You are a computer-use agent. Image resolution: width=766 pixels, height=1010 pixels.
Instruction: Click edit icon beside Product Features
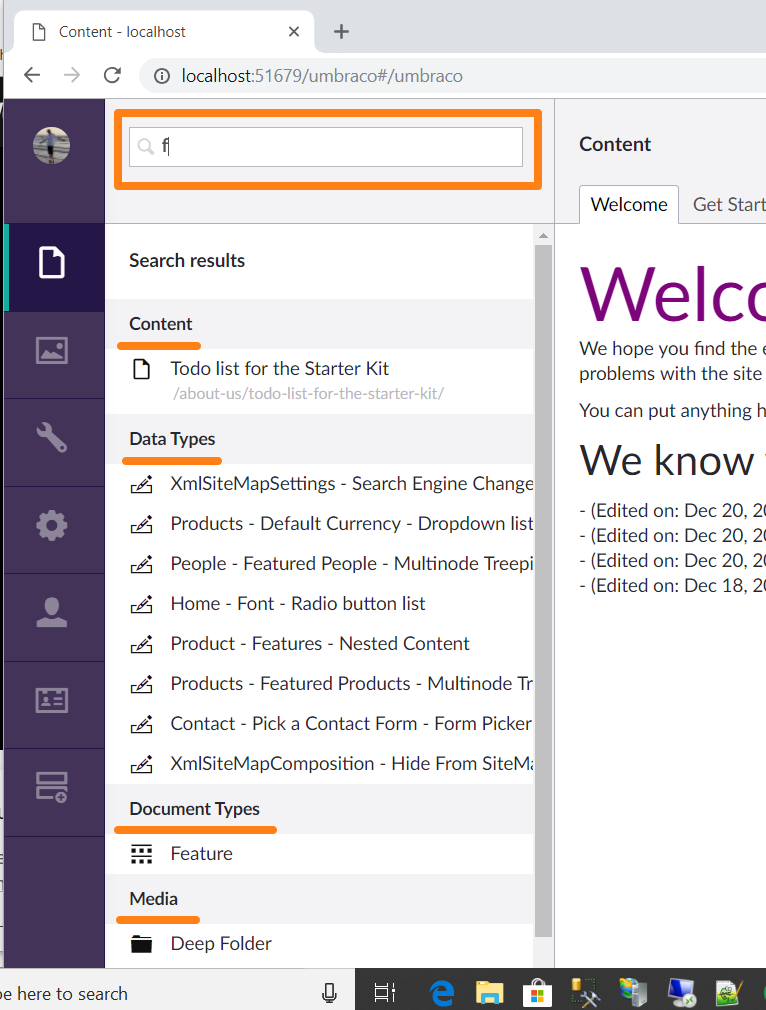[x=142, y=644]
